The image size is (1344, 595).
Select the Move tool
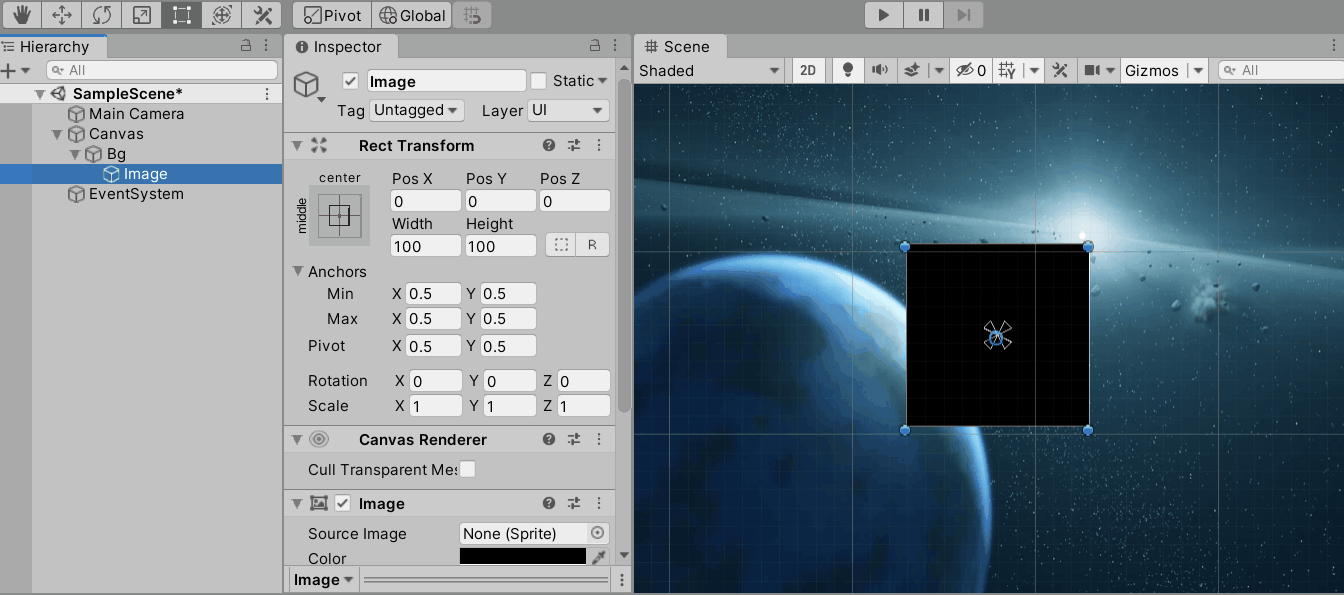pyautogui.click(x=60, y=15)
